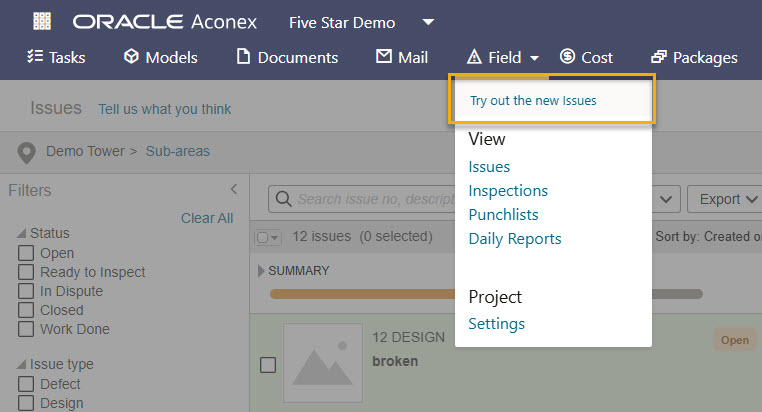
Task: Choose Punchlists in the Field menu
Action: click(503, 215)
